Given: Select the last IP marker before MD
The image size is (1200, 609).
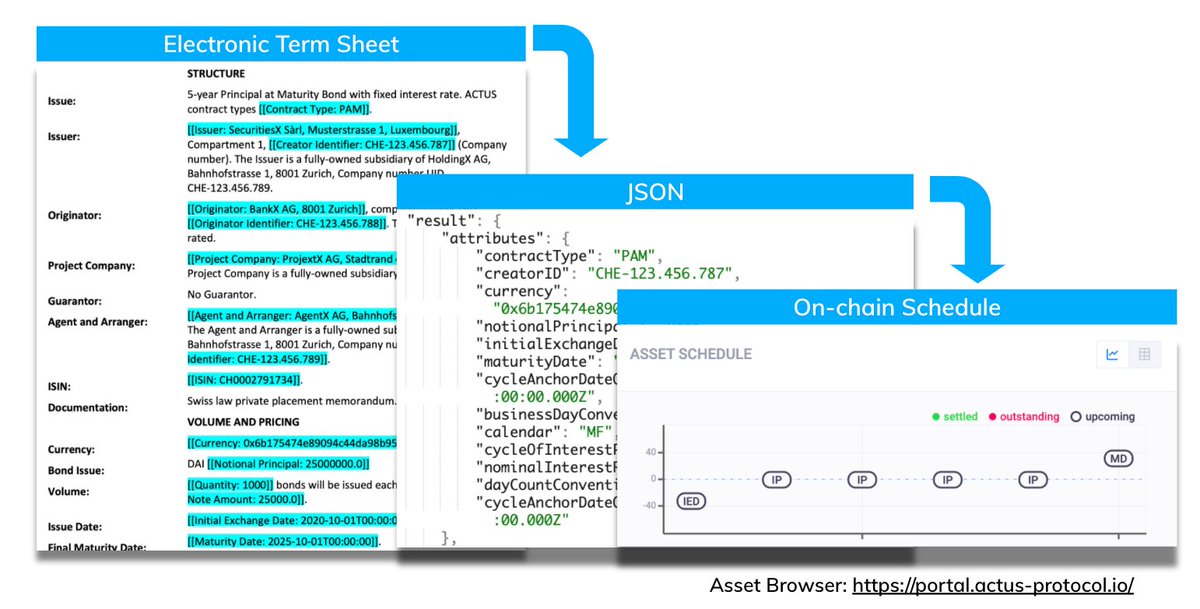Looking at the screenshot, I should point(1032,479).
